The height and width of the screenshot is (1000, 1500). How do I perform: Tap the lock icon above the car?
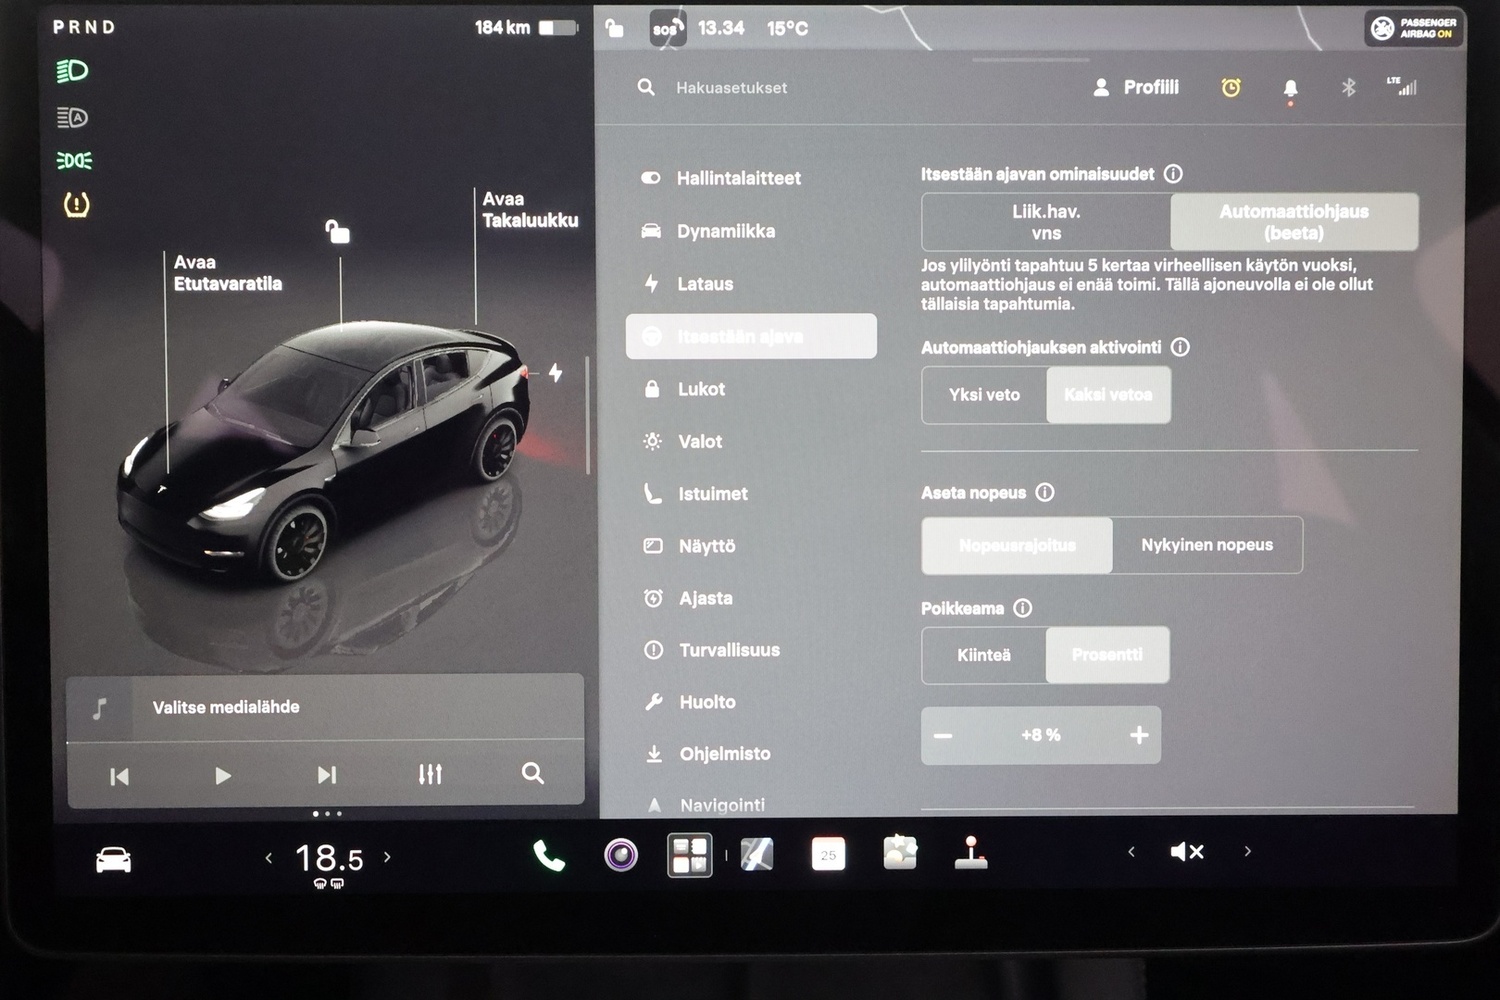[x=337, y=231]
